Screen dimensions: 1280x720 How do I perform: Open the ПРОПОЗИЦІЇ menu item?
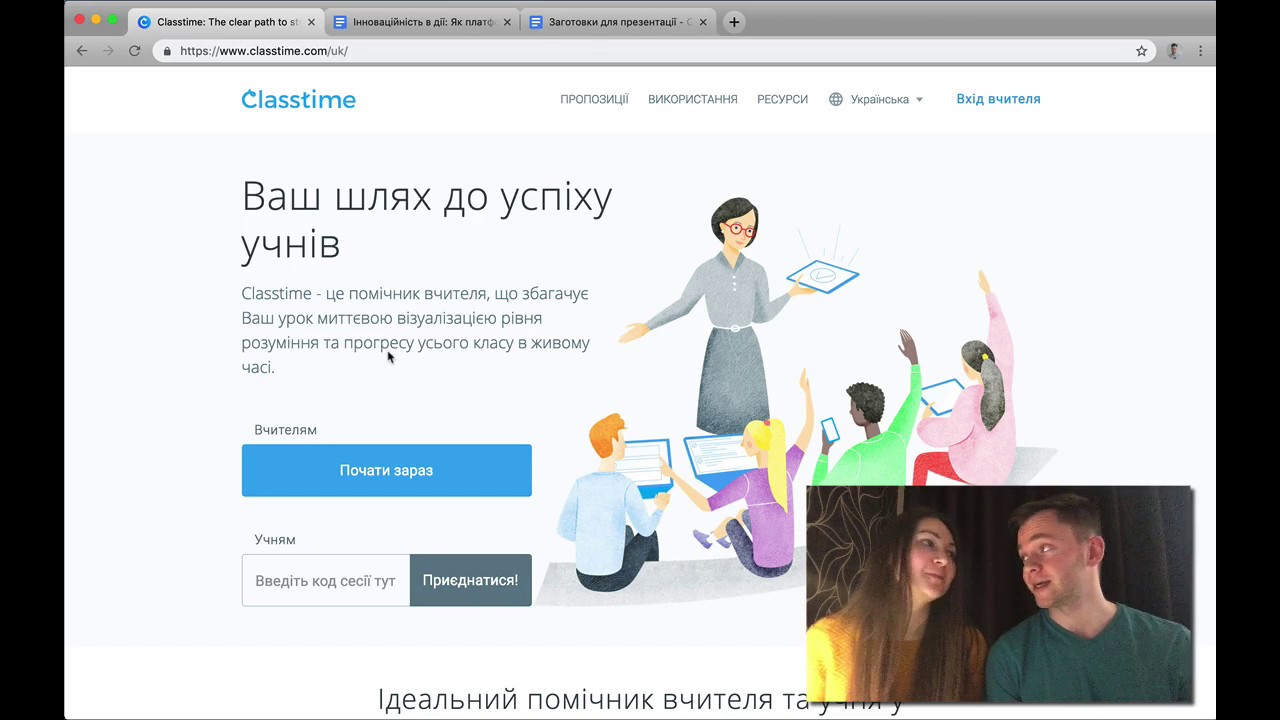tap(594, 99)
